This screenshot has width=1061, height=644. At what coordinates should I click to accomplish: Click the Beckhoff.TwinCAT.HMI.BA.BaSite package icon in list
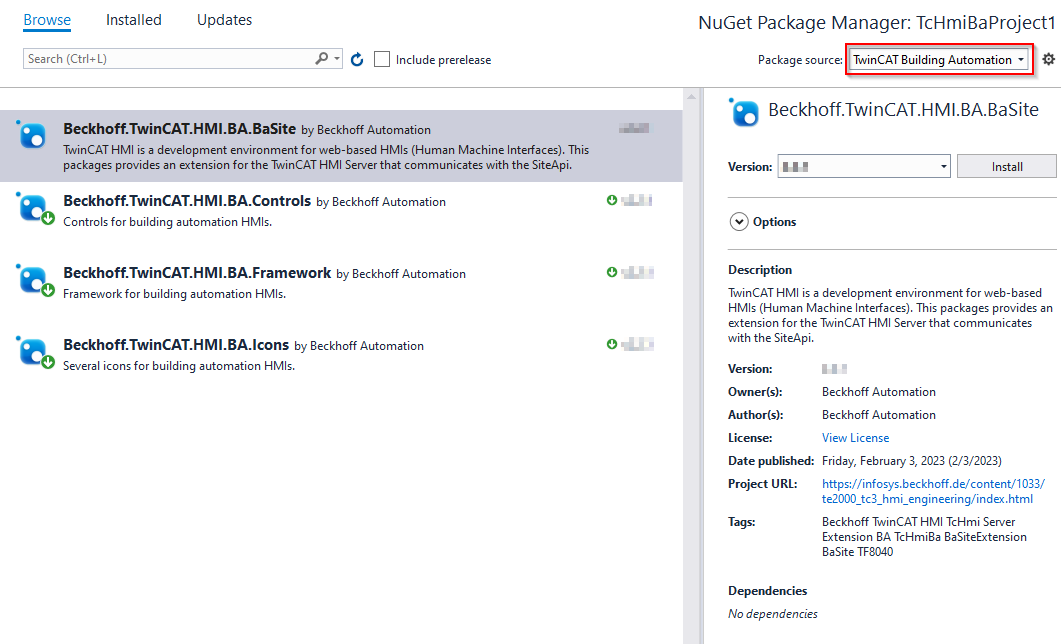coord(31,135)
